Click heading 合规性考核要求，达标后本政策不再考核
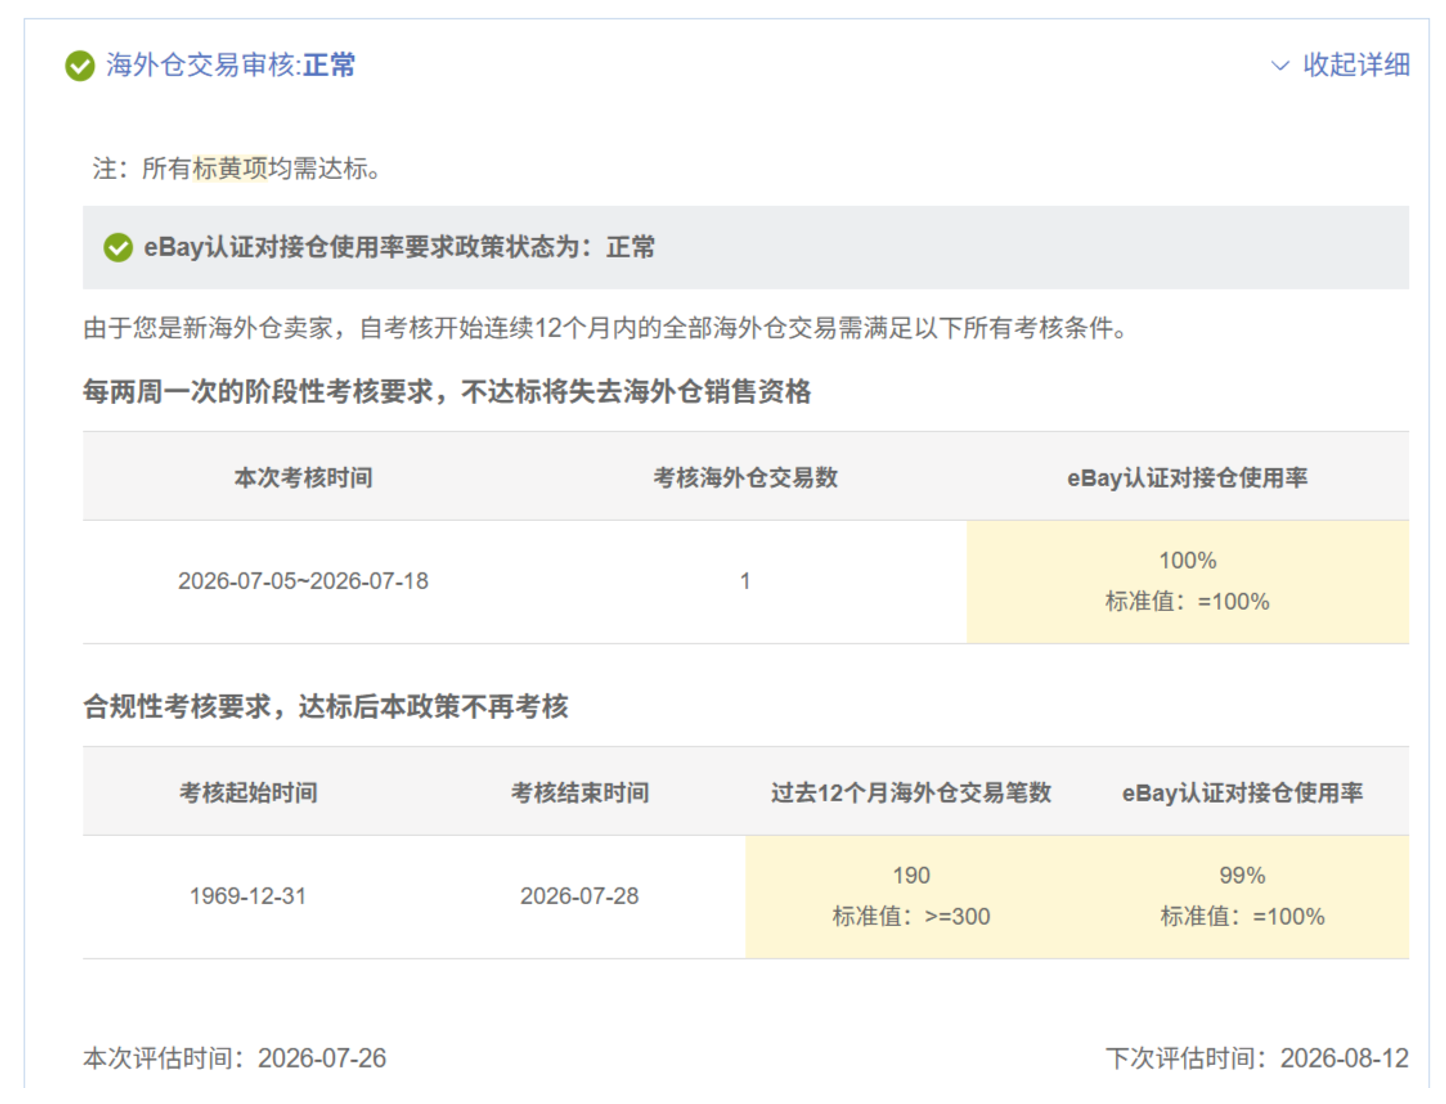Image resolution: width=1446 pixels, height=1104 pixels. pos(326,706)
